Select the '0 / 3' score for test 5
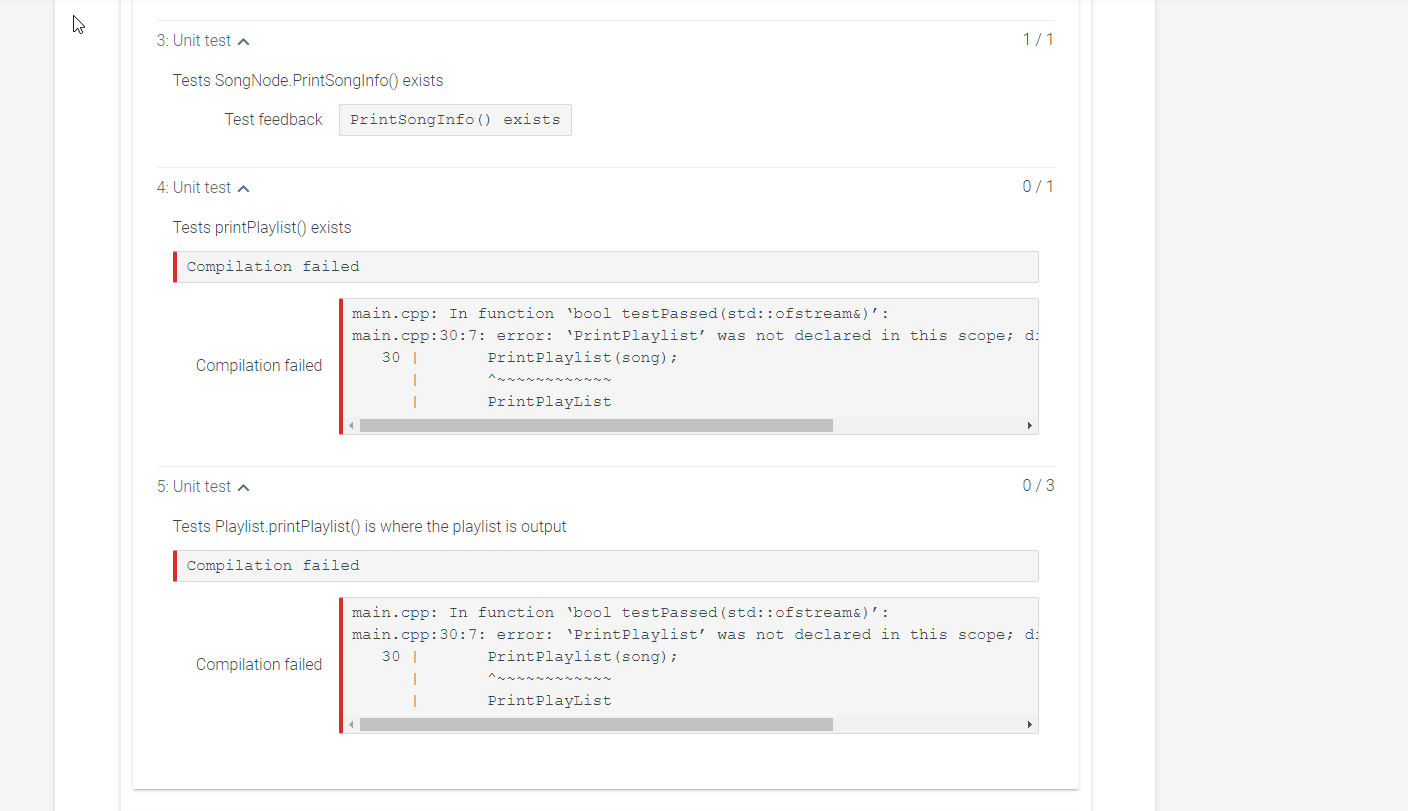 click(x=1038, y=485)
